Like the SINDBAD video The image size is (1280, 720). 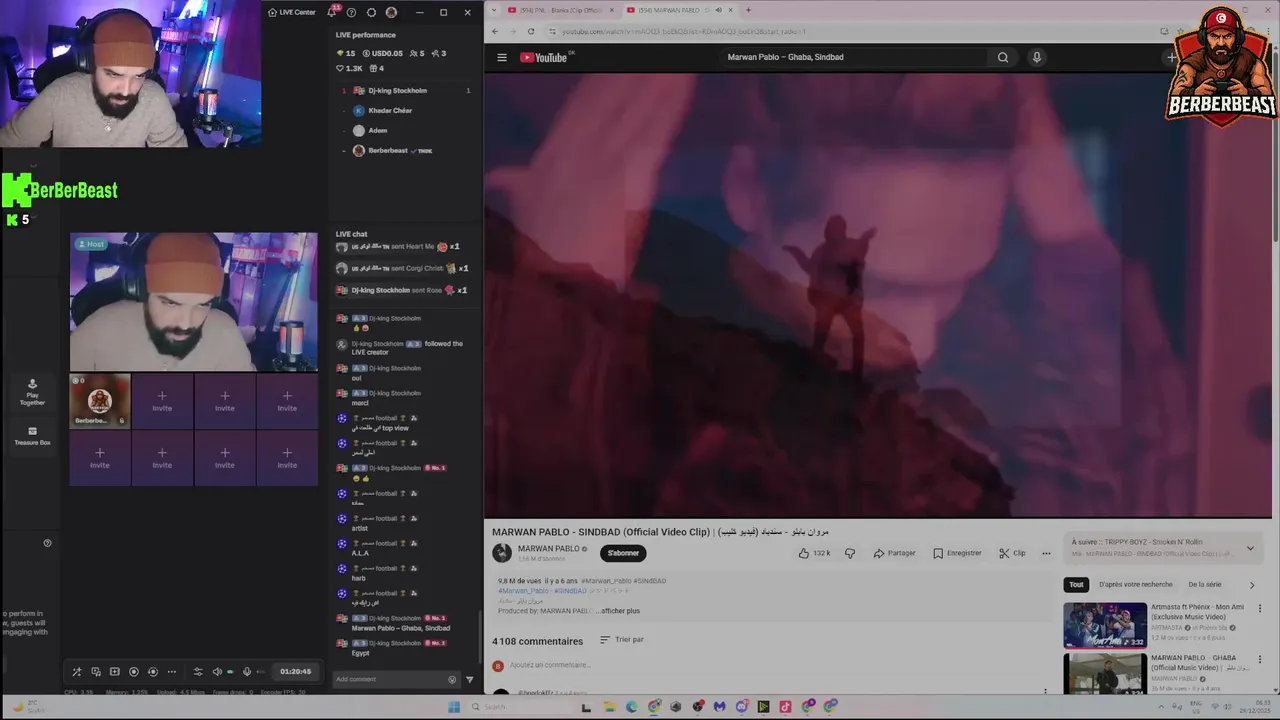[815, 553]
